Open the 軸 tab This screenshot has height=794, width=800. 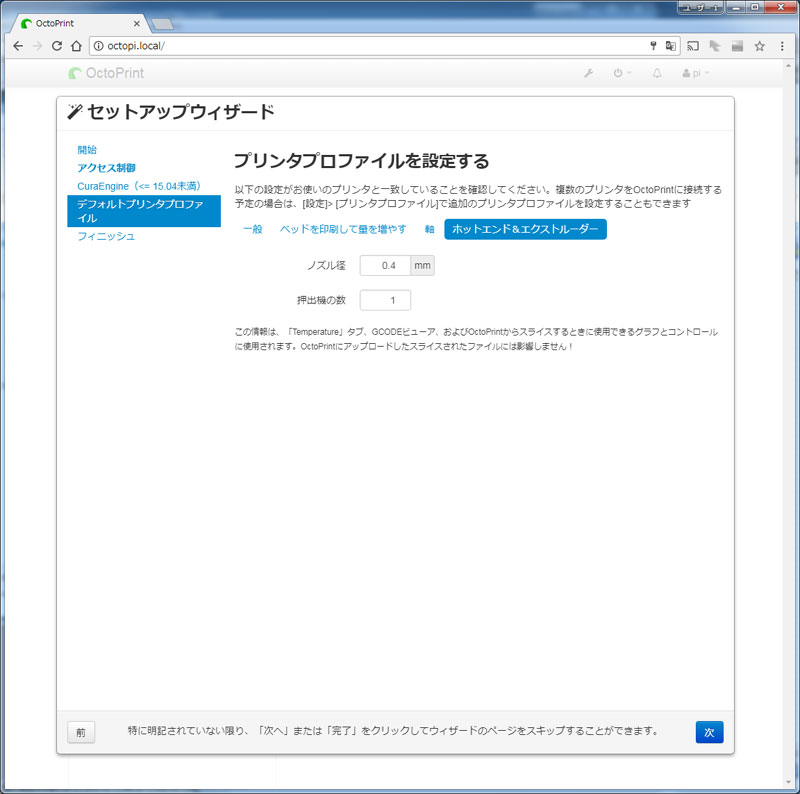pyautogui.click(x=430, y=229)
